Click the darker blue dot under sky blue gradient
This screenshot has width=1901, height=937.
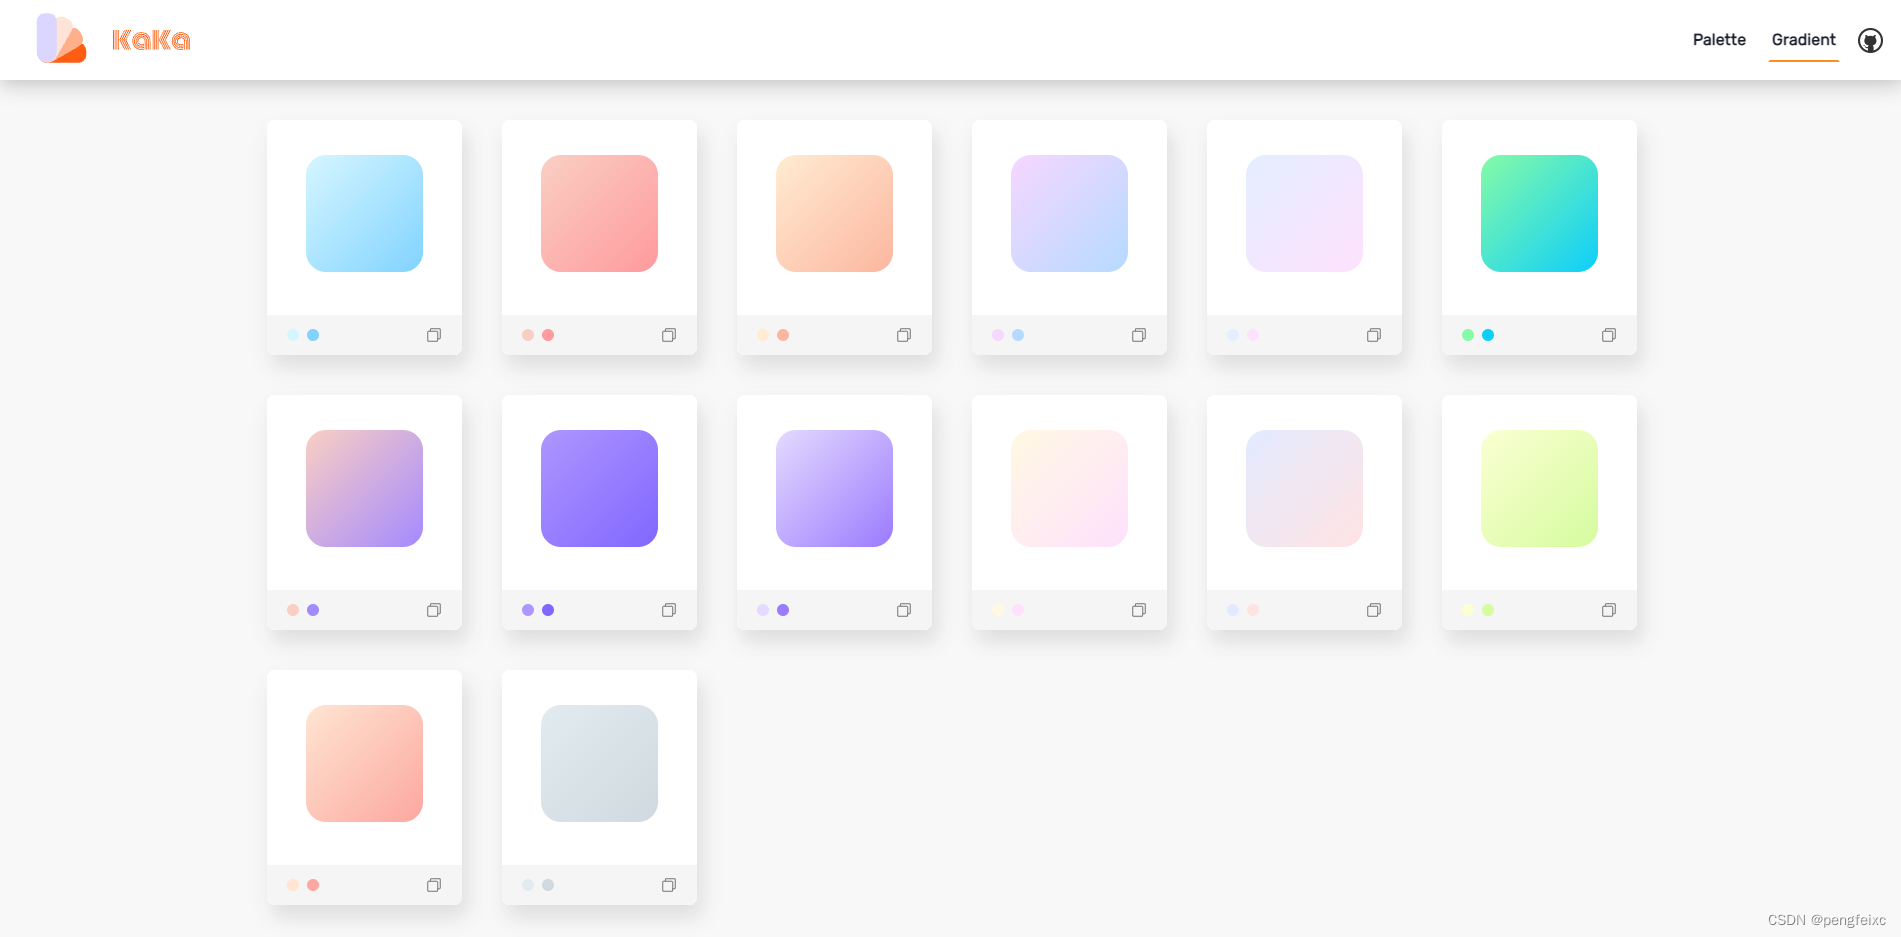[313, 335]
